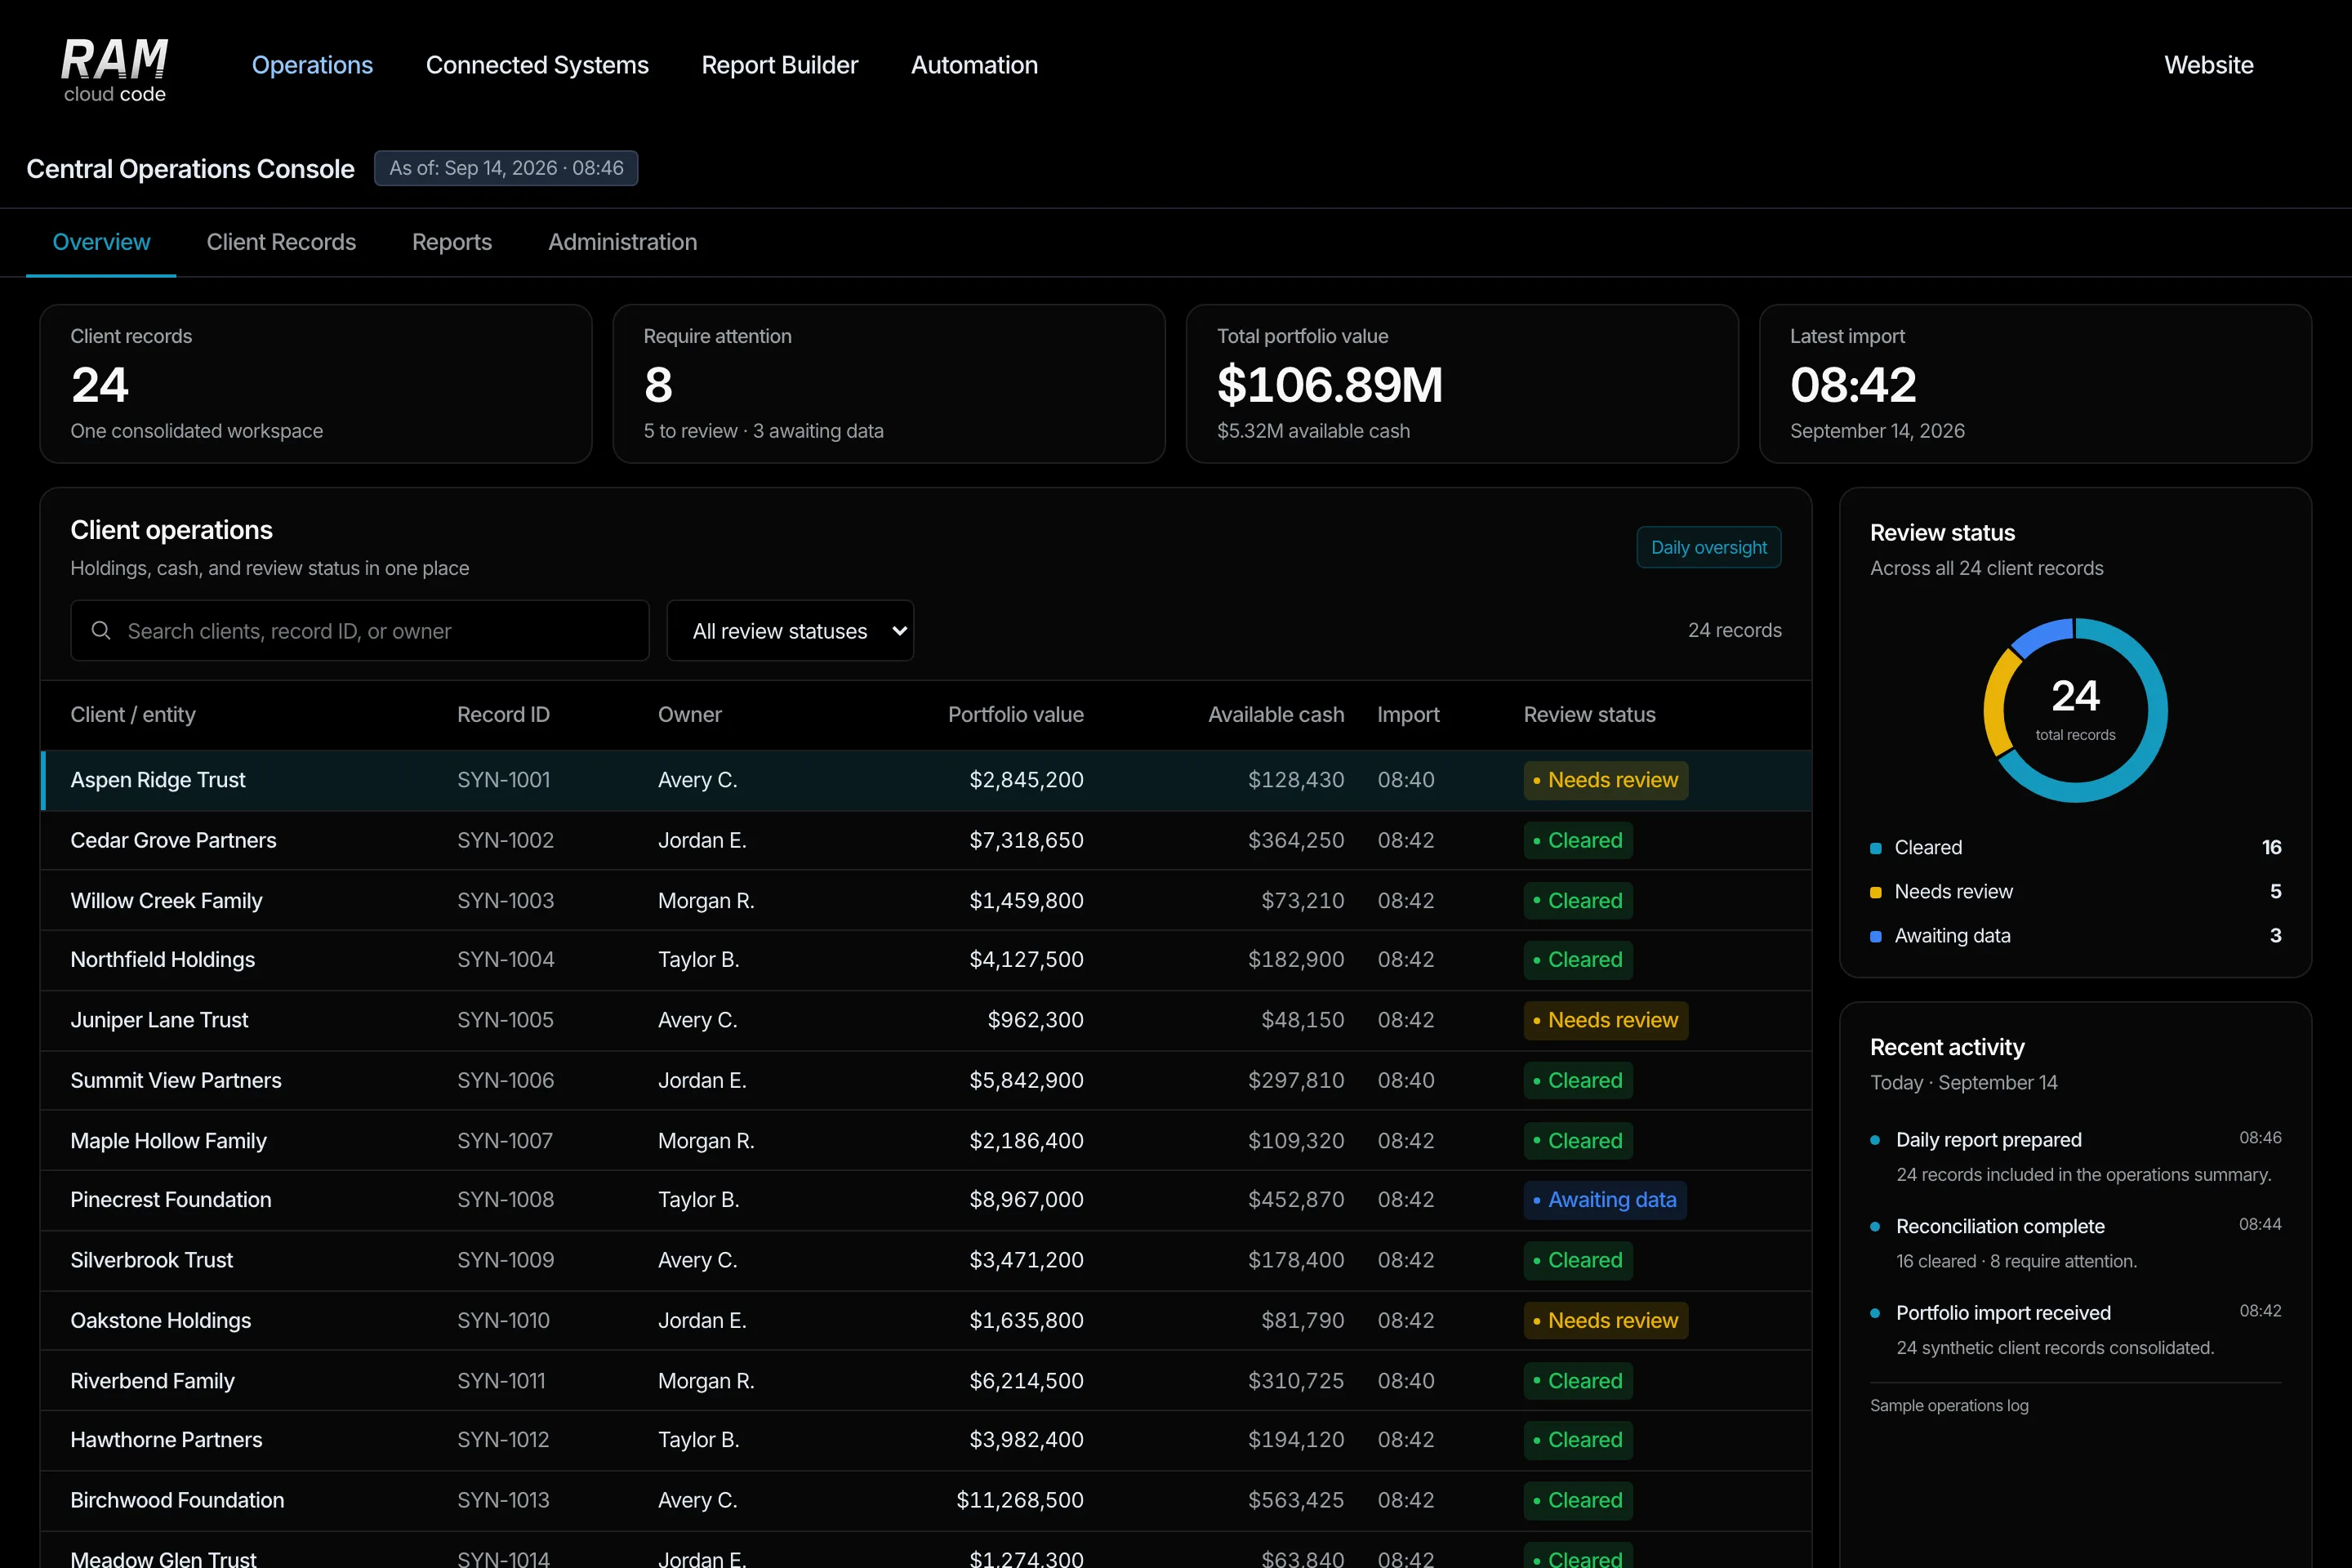Screen dimensions: 2352x1568
Task: Select the Aspen Ridge Trust row
Action: tap(926, 780)
